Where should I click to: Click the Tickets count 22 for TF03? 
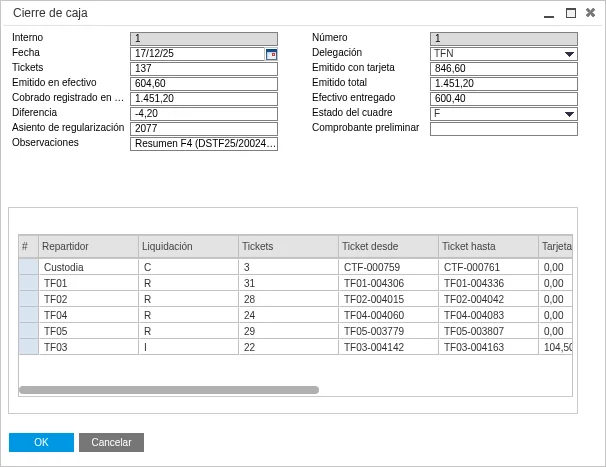click(x=288, y=347)
